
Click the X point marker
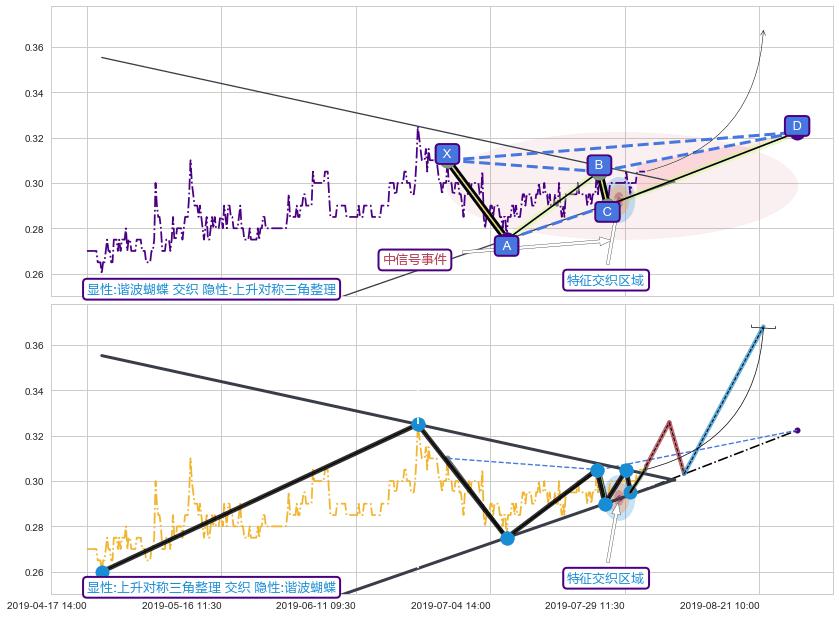[x=447, y=154]
